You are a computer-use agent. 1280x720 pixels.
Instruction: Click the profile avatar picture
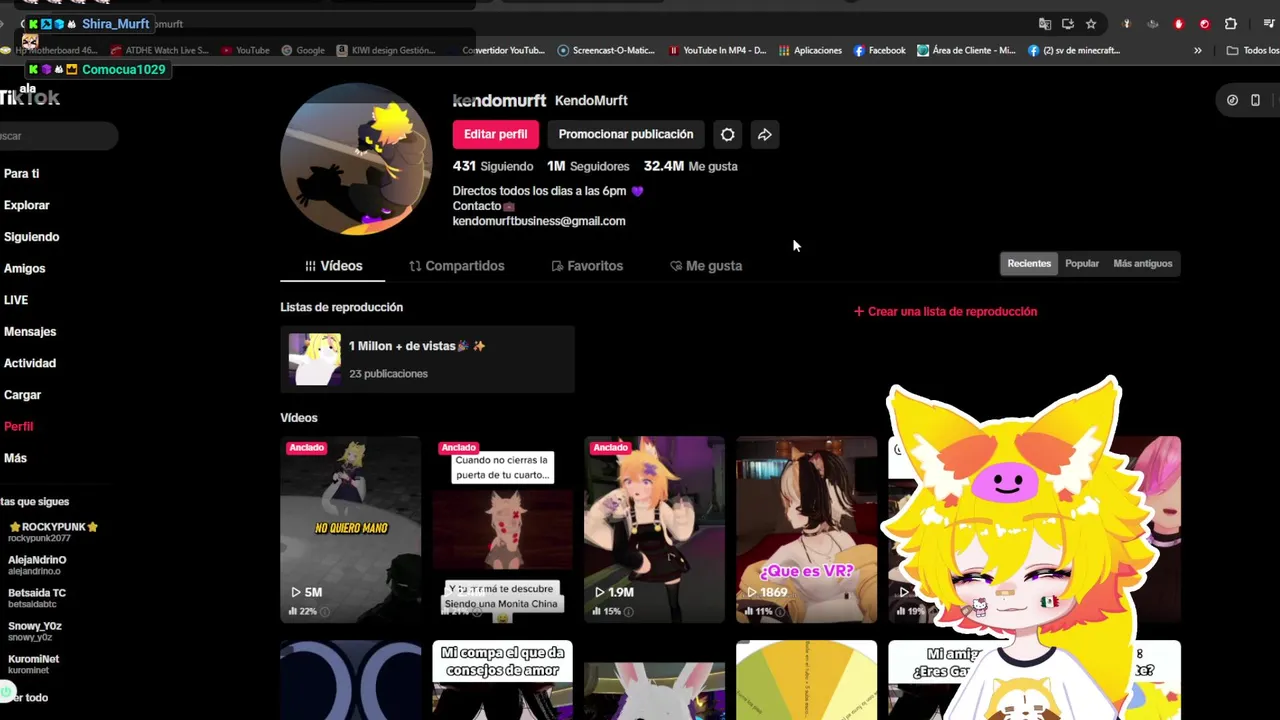pyautogui.click(x=356, y=160)
